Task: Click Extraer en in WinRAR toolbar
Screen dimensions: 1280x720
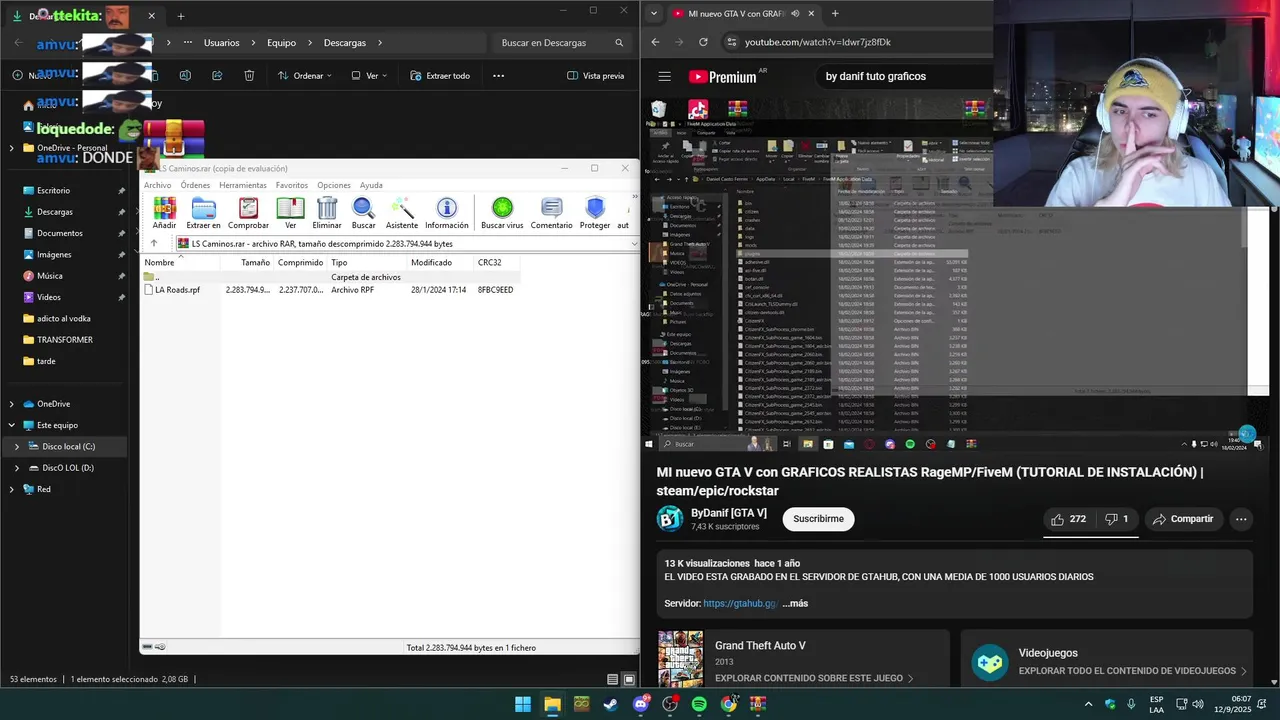Action: tap(203, 213)
